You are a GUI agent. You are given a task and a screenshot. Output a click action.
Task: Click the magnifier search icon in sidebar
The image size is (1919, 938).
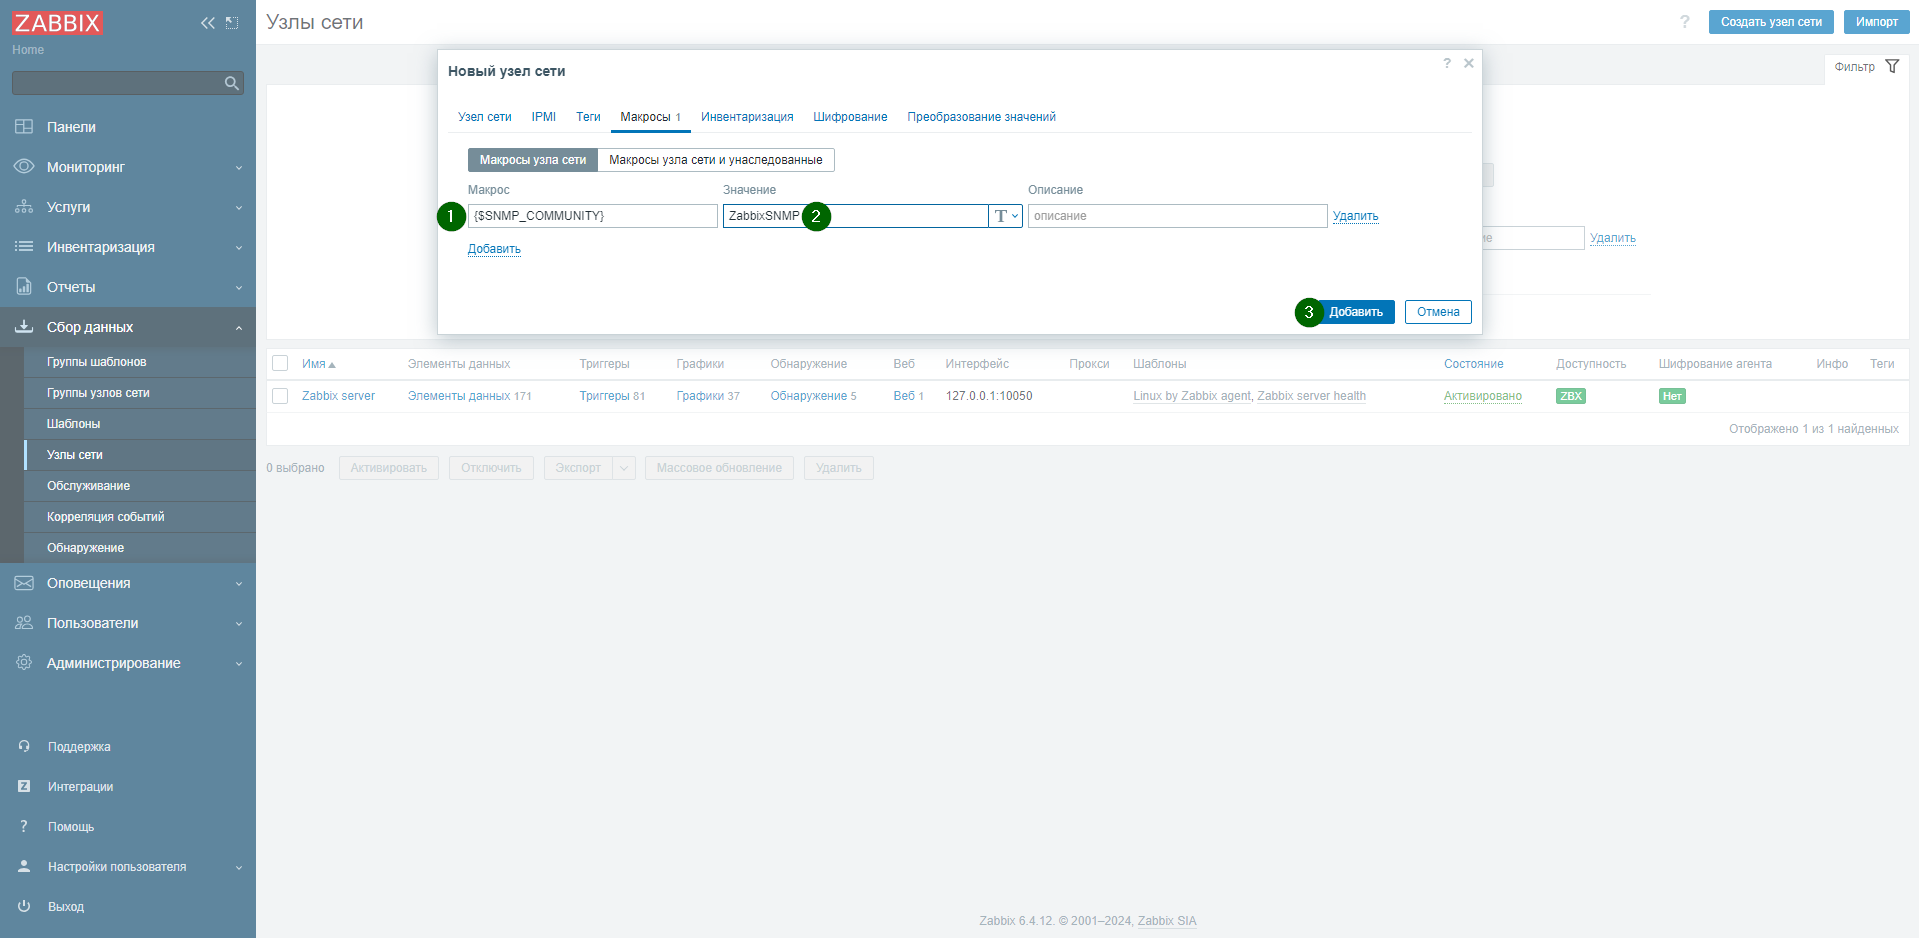232,83
